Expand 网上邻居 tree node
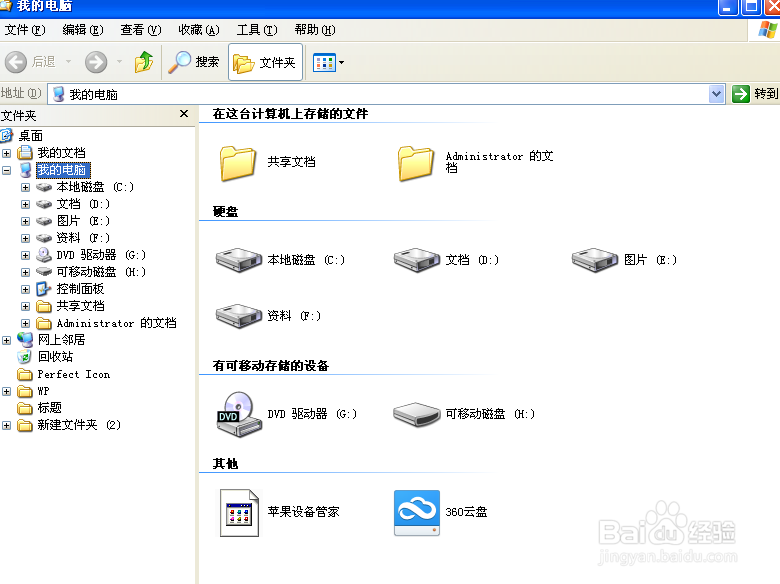Image resolution: width=780 pixels, height=584 pixels. pyautogui.click(x=6, y=341)
